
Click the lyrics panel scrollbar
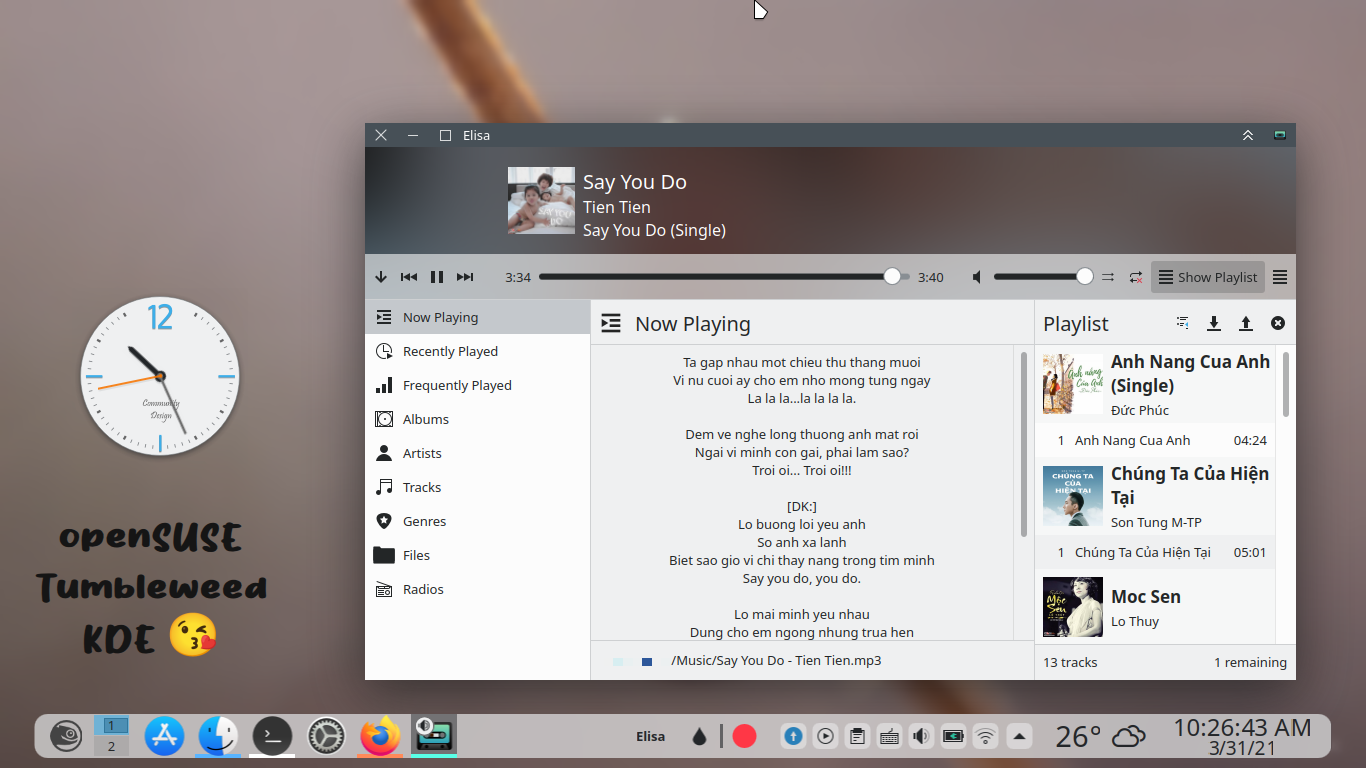pos(1024,443)
